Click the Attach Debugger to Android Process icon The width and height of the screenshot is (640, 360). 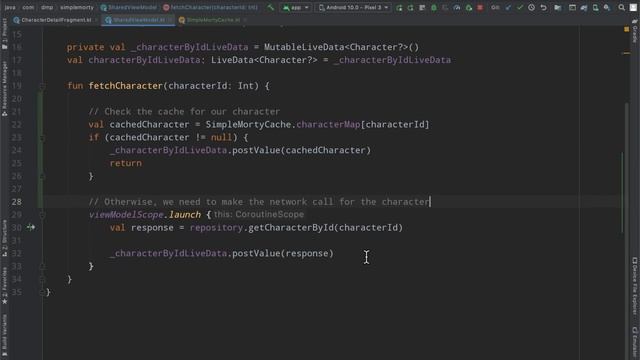point(469,7)
